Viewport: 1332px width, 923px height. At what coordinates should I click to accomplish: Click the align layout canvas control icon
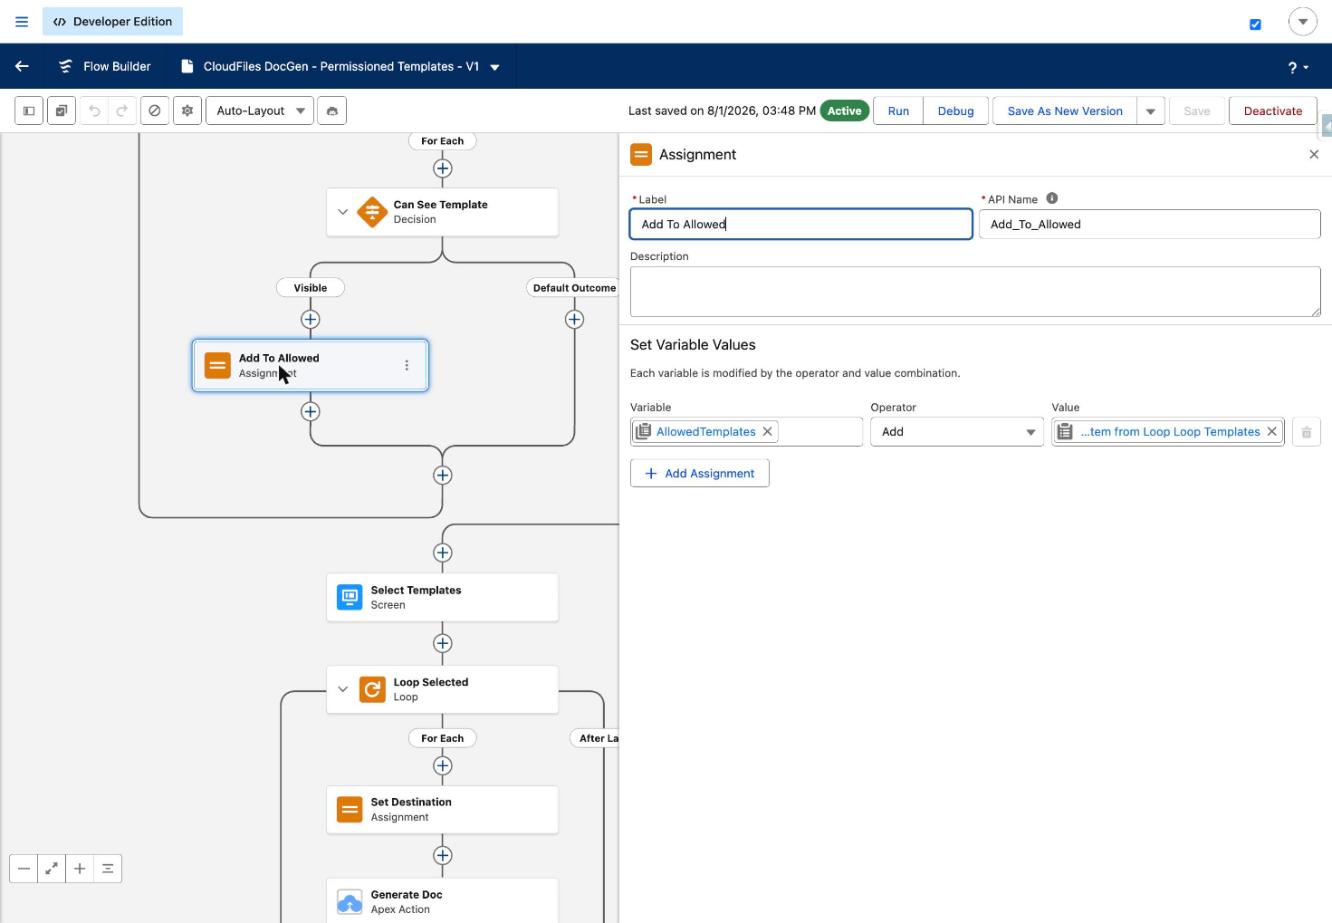point(108,868)
